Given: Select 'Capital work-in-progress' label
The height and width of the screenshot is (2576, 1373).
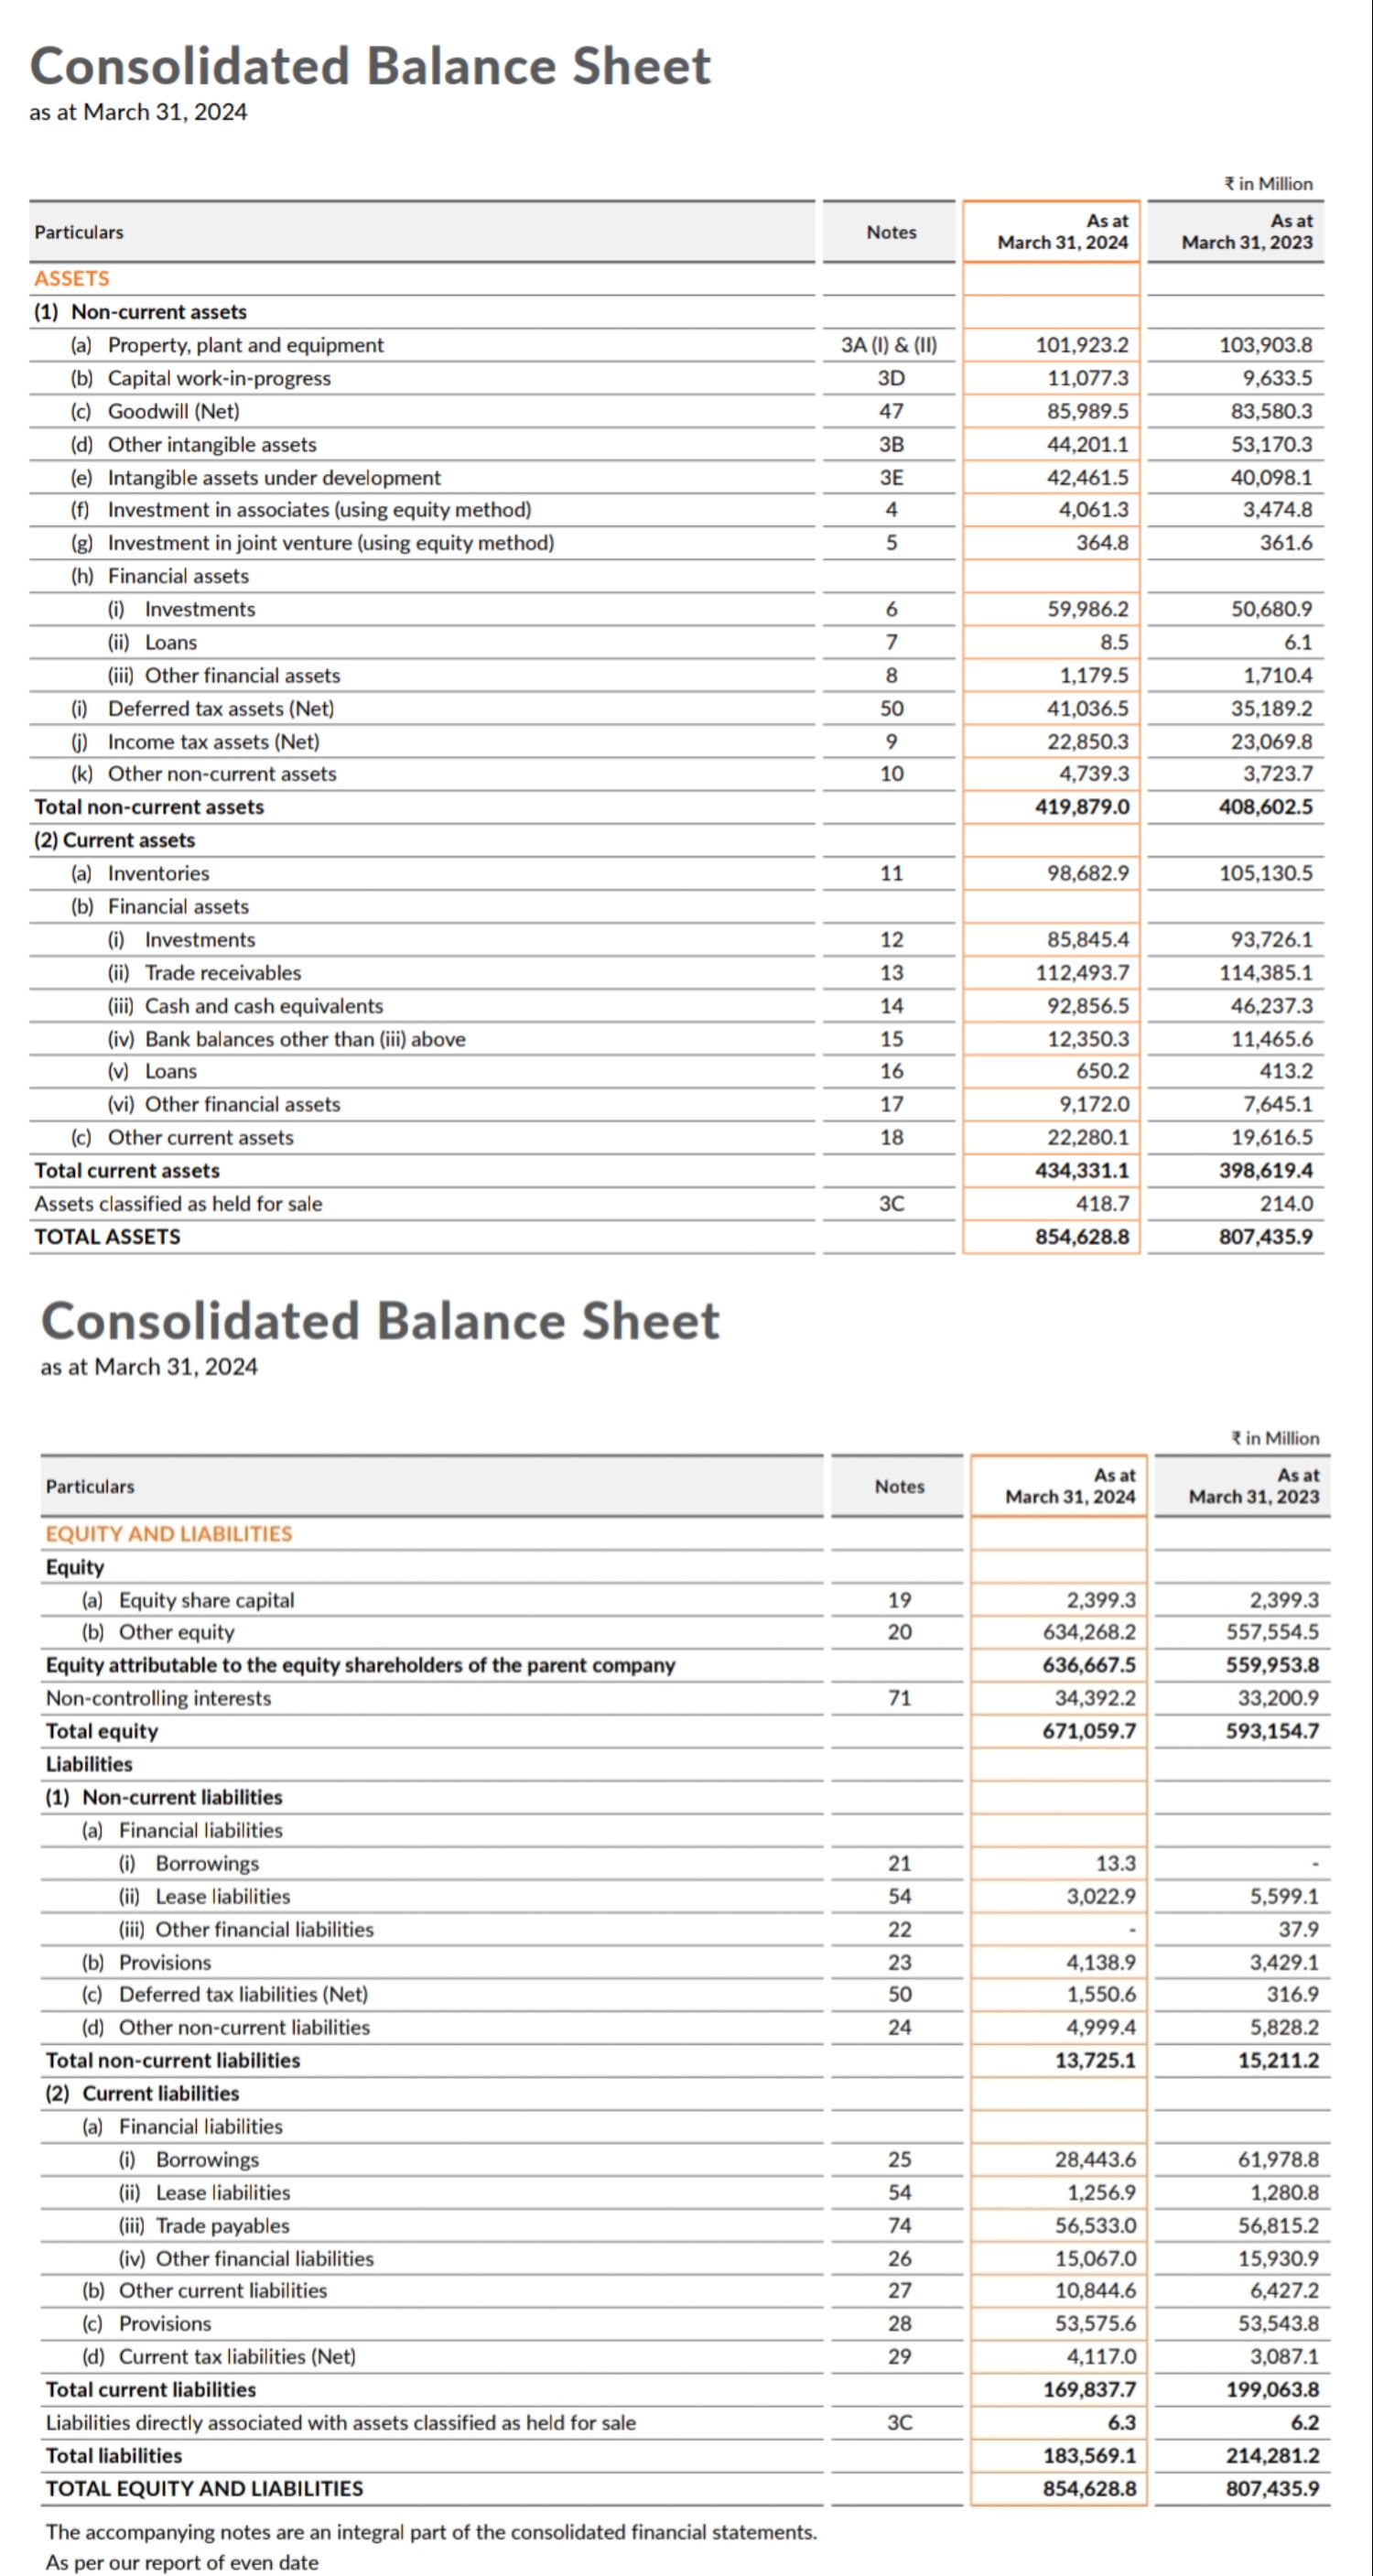Looking at the screenshot, I should [x=219, y=378].
